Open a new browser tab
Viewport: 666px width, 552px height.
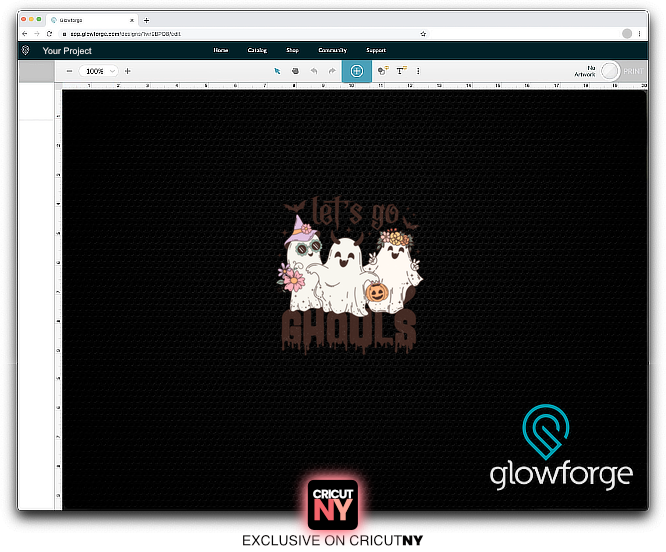click(x=147, y=20)
